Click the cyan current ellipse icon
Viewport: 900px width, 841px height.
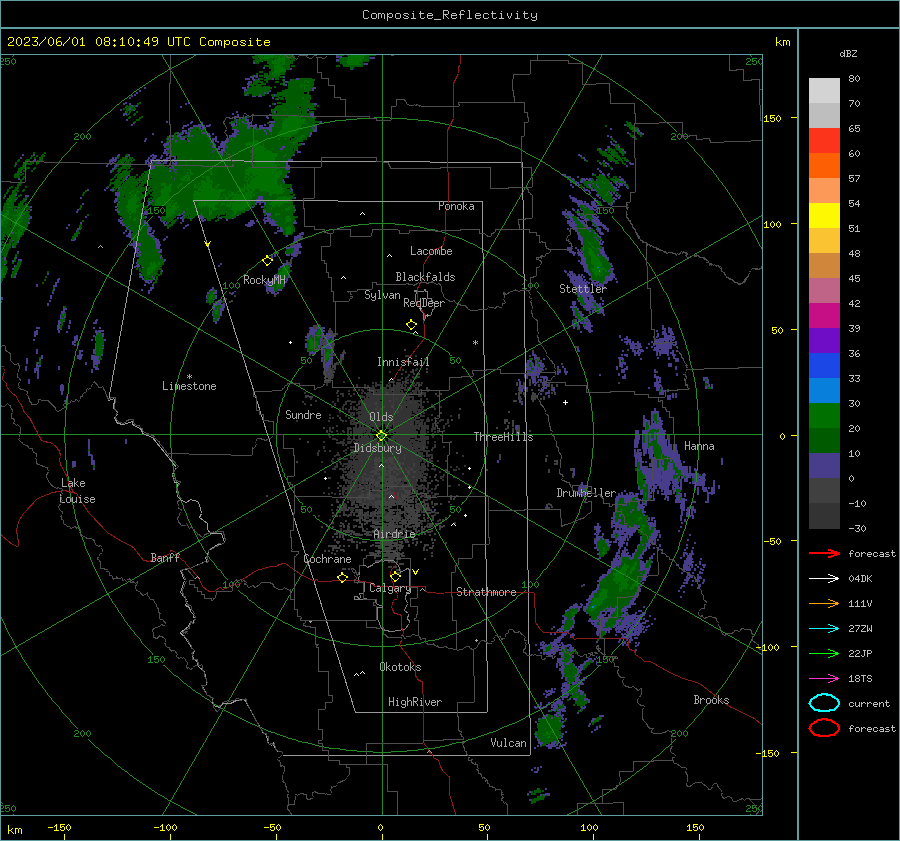pos(824,703)
